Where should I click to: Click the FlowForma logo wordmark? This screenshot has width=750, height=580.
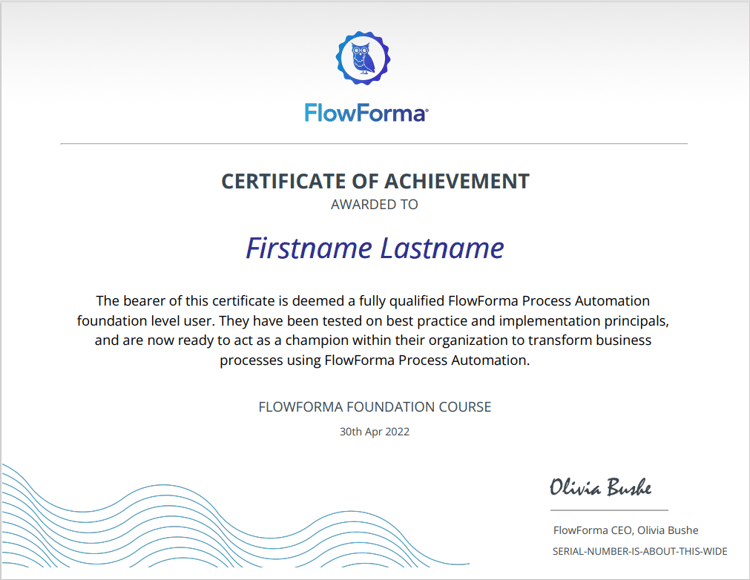[366, 113]
